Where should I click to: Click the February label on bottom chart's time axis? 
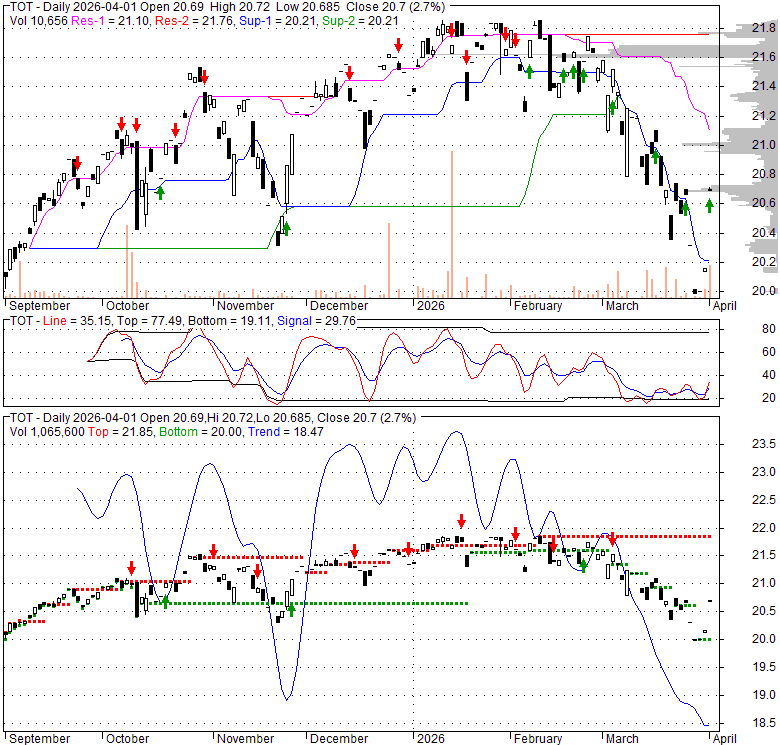pos(537,739)
